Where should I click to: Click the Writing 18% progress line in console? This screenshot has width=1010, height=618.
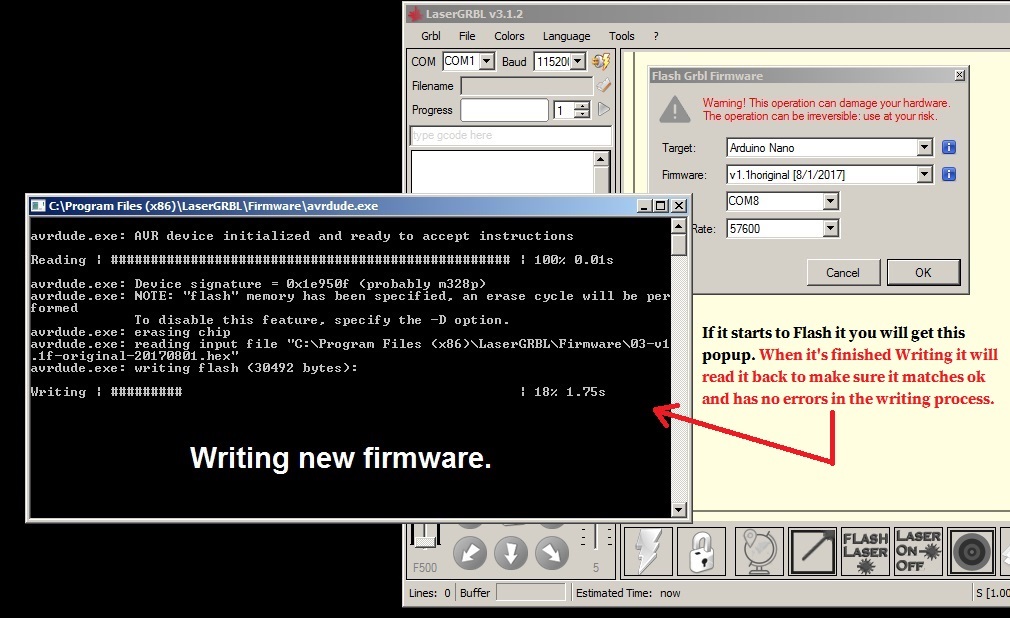pyautogui.click(x=318, y=392)
